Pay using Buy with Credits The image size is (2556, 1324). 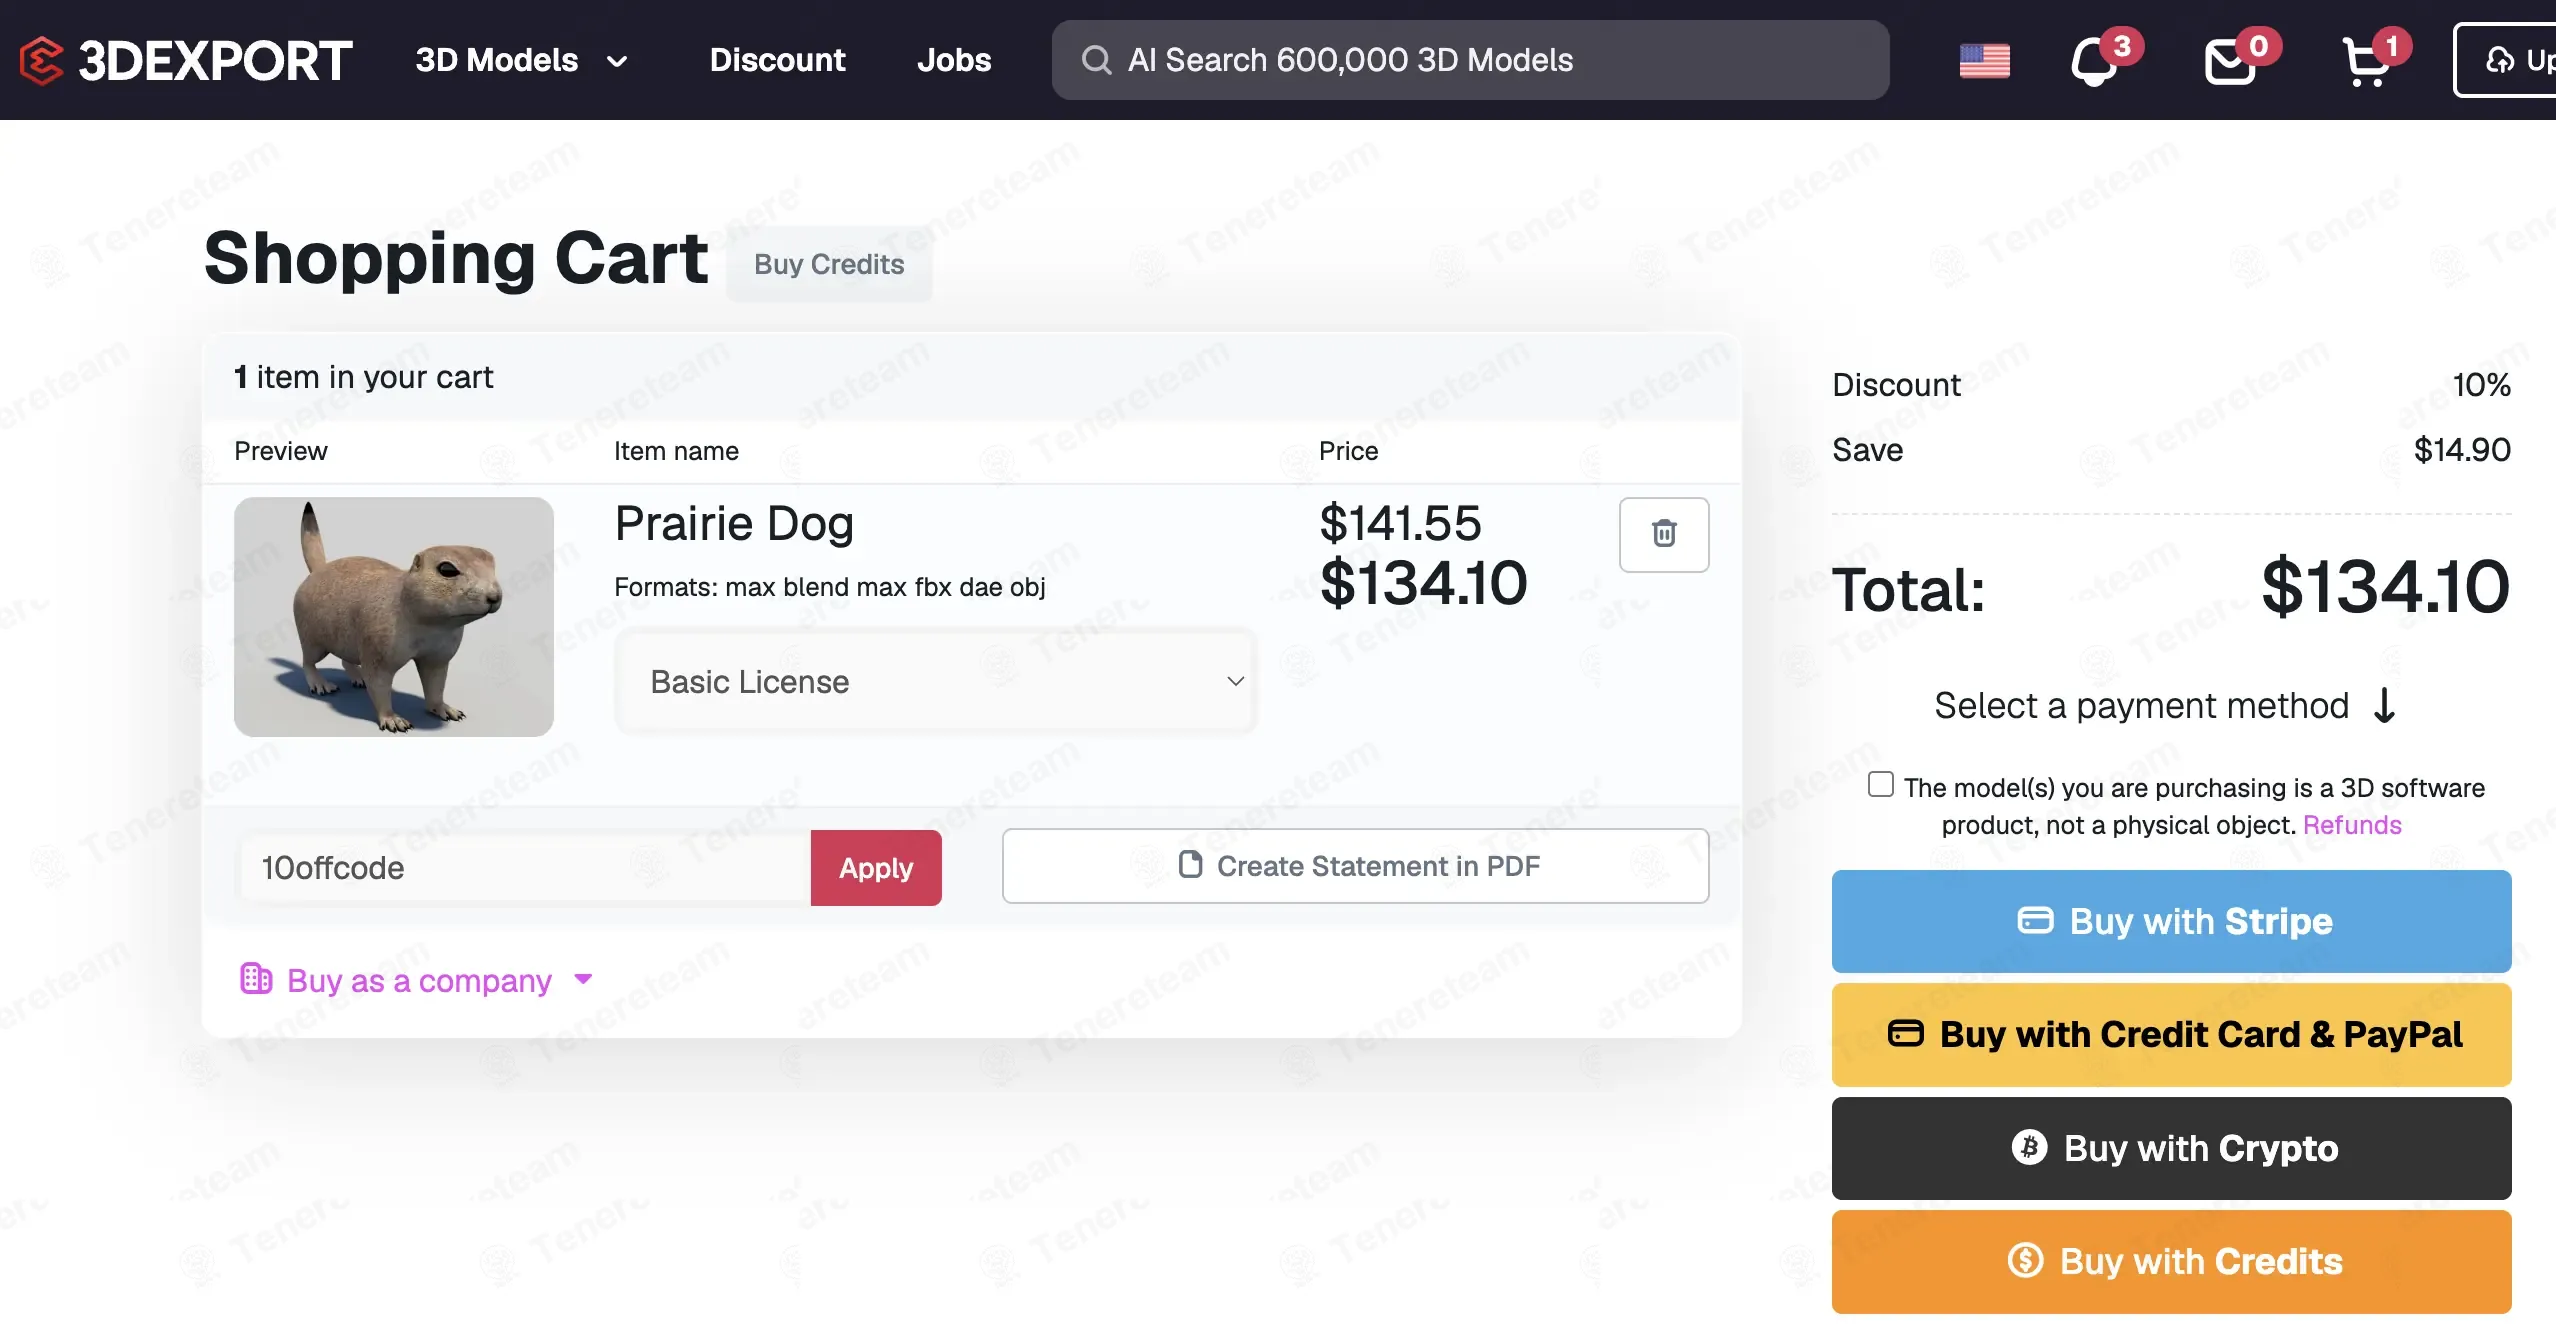(x=2172, y=1261)
